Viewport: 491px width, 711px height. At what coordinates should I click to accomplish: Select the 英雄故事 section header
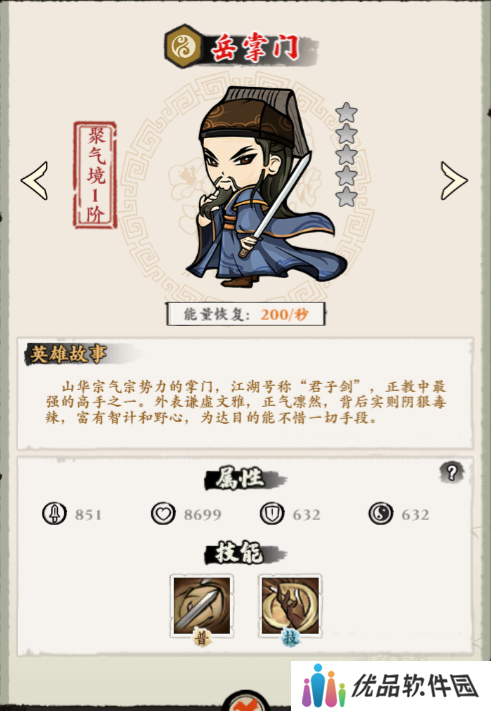click(x=68, y=354)
